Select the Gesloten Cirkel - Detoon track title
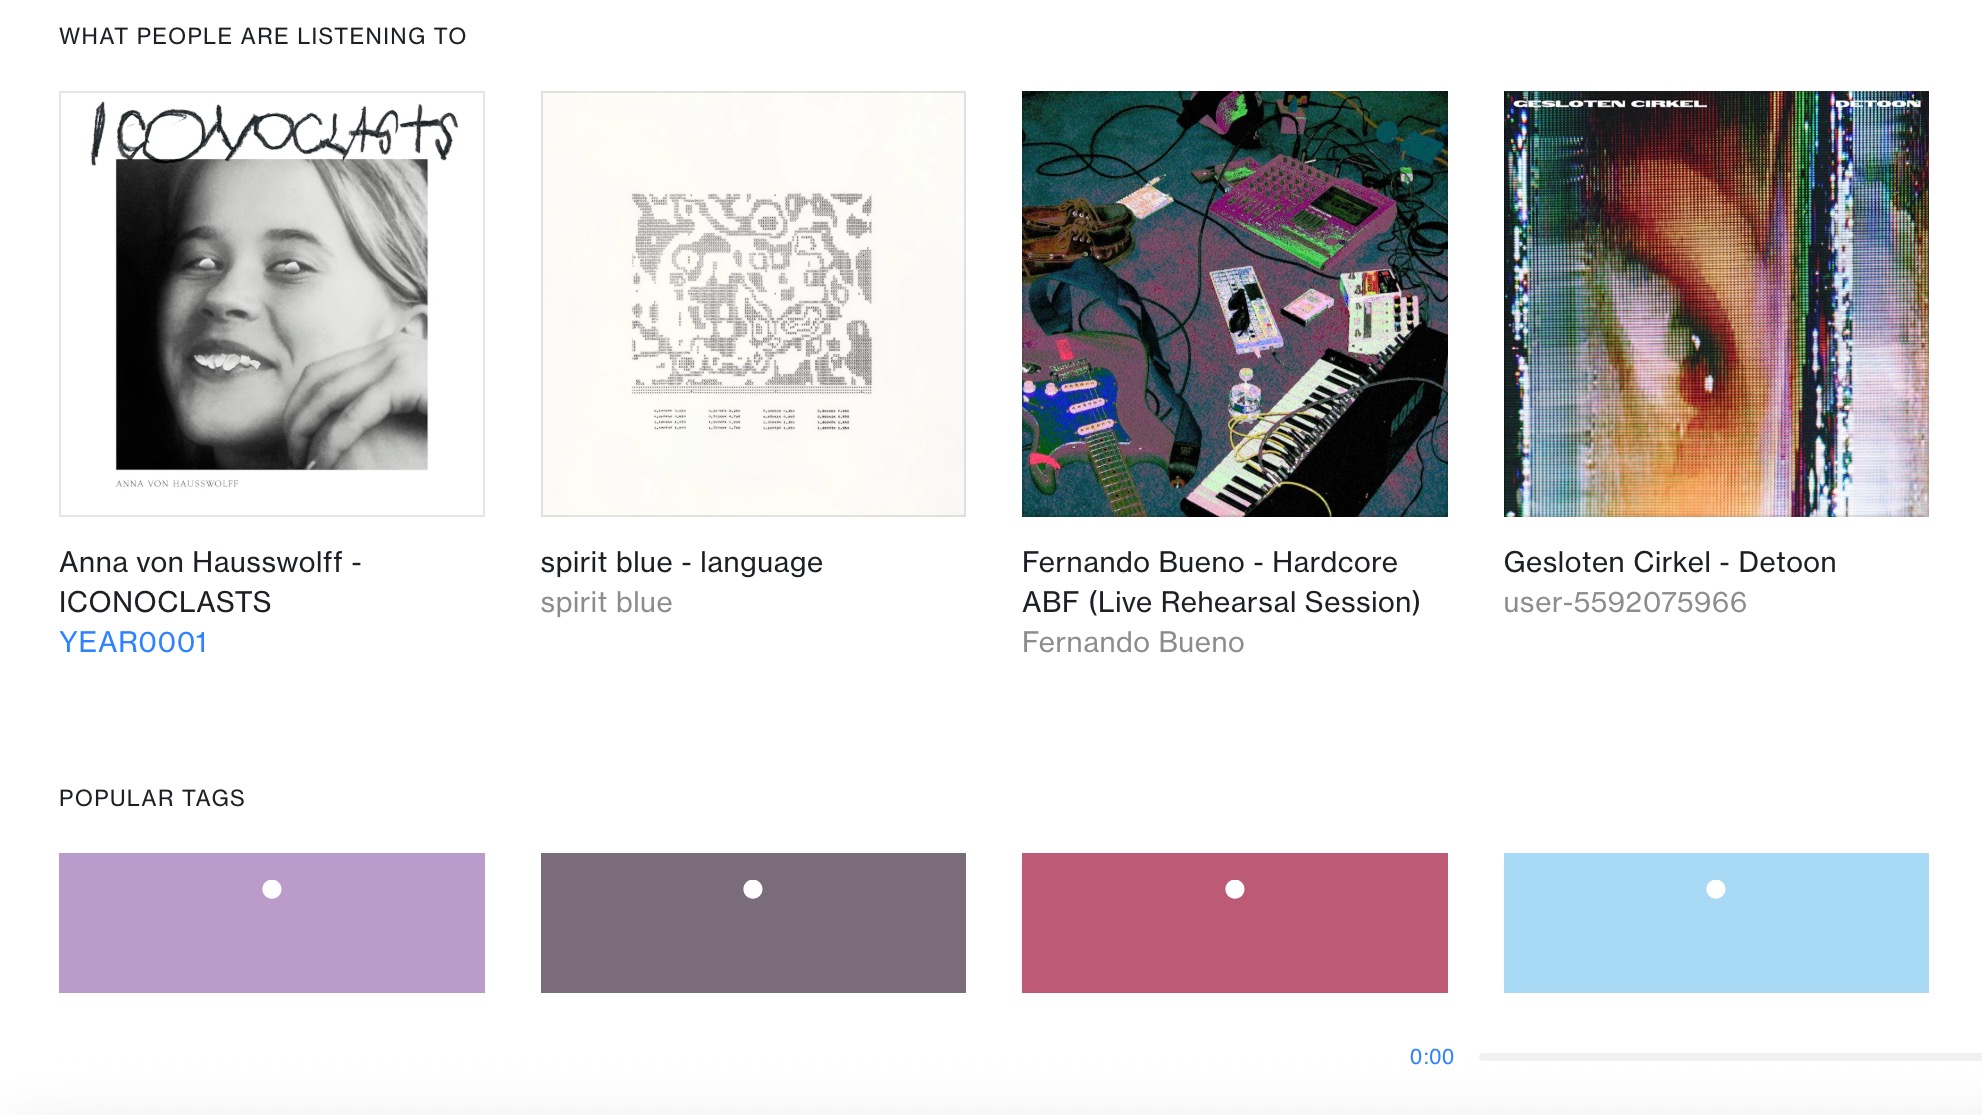This screenshot has height=1115, width=1982. (x=1670, y=562)
